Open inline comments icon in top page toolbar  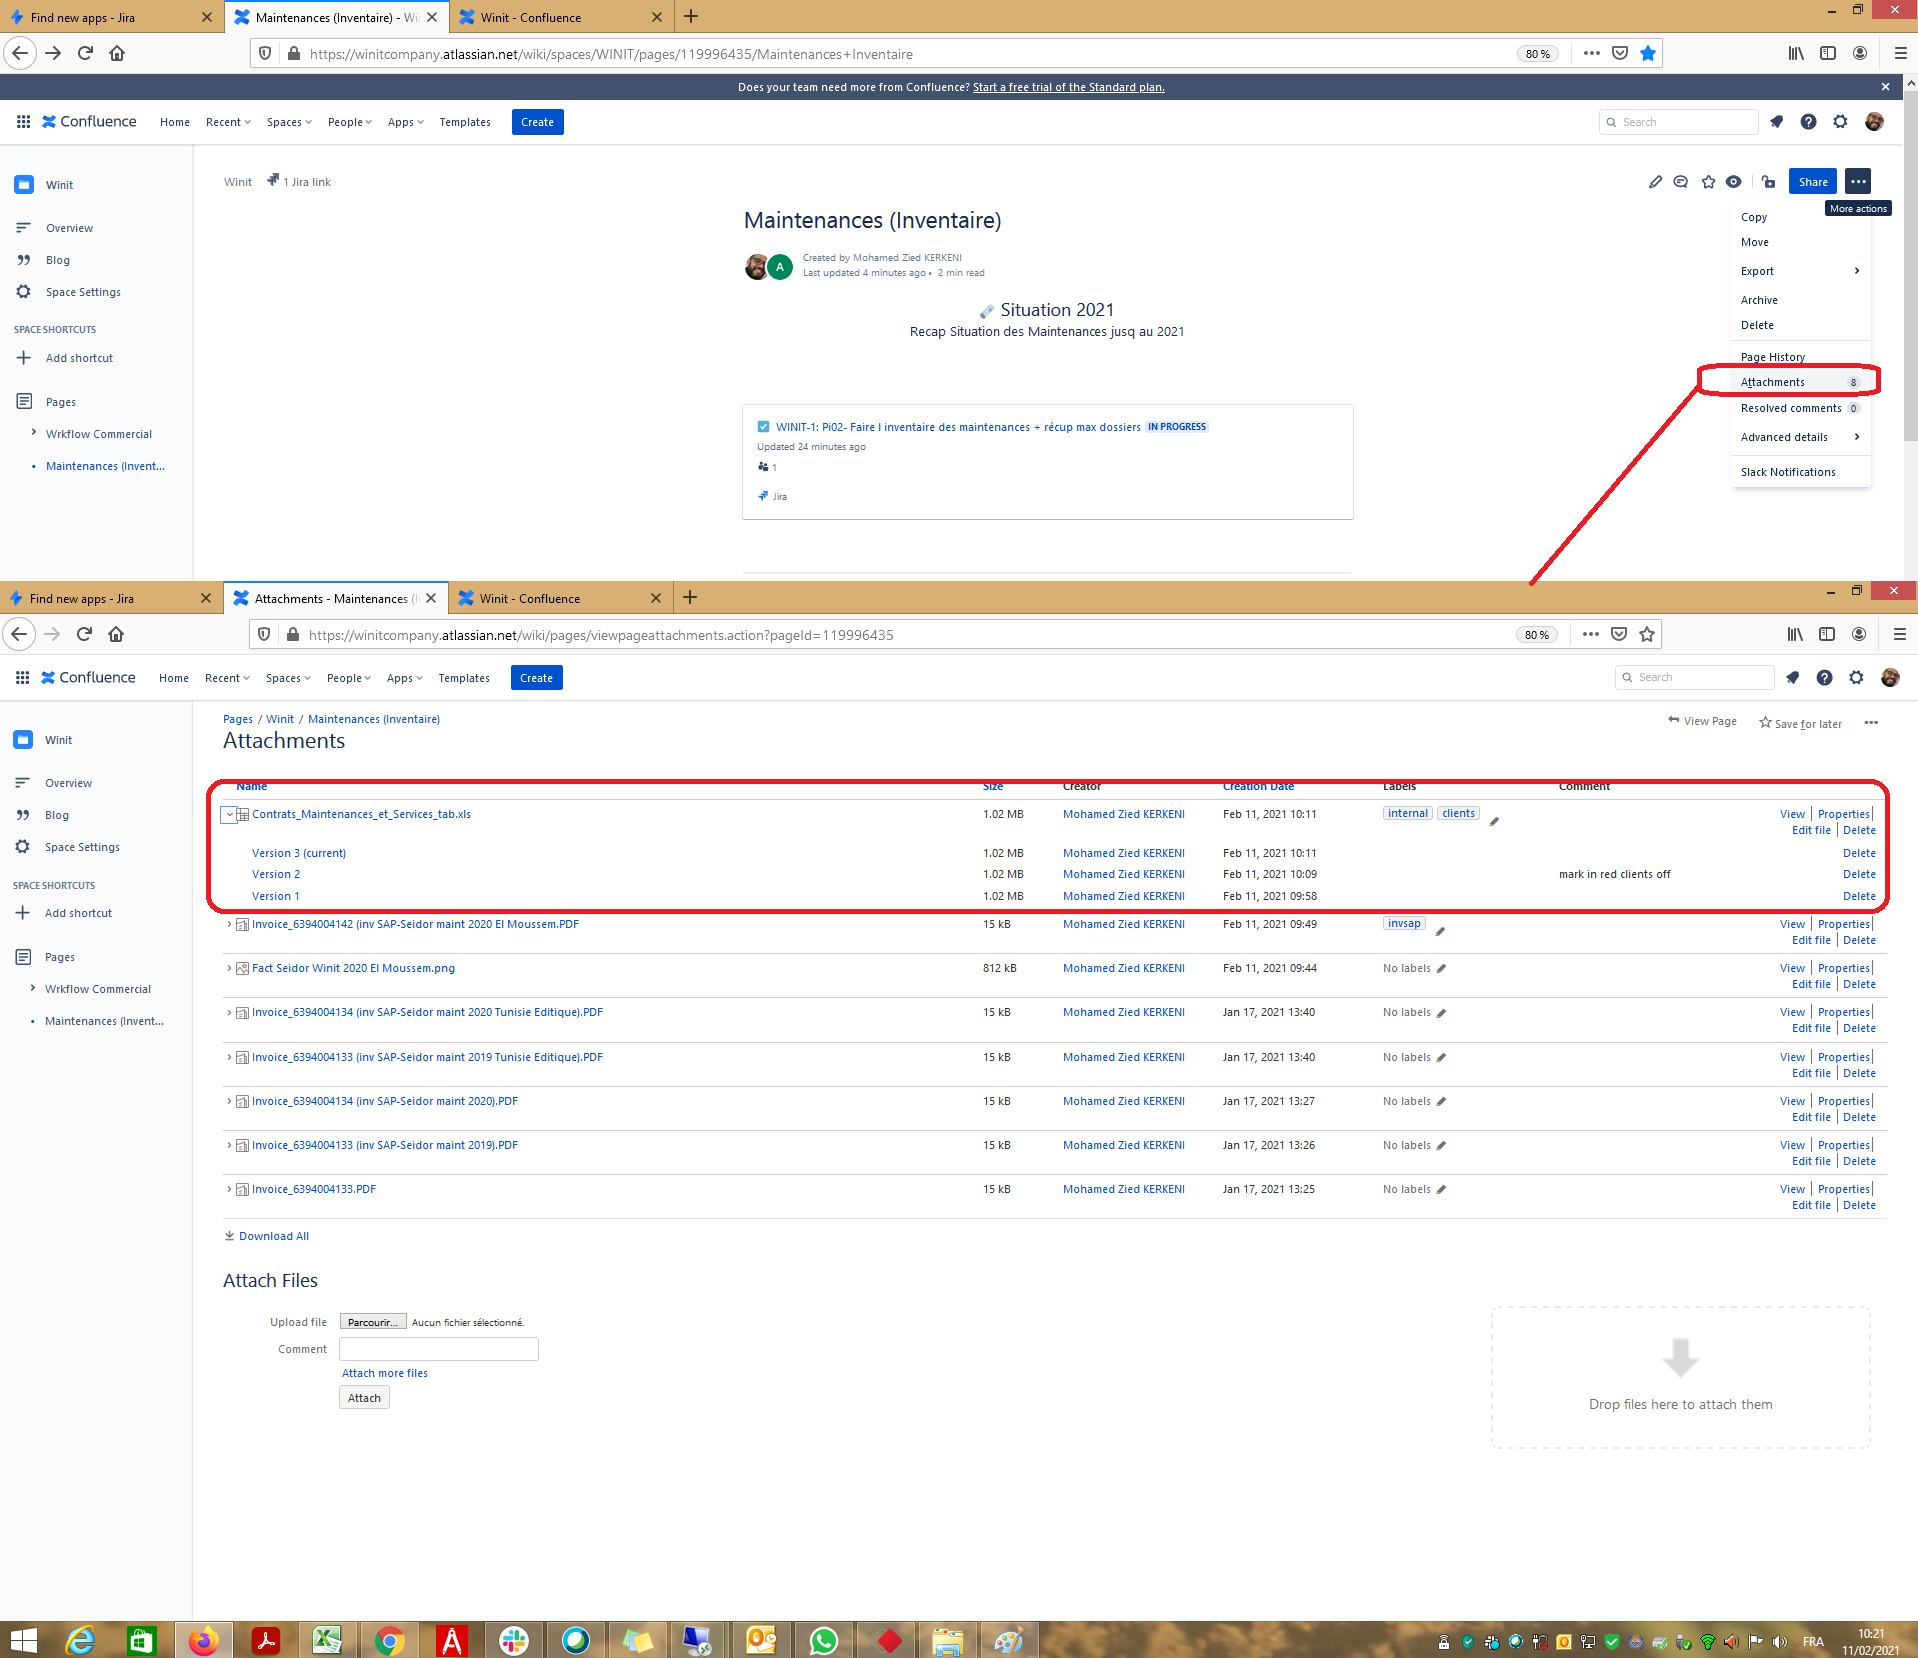point(1681,182)
